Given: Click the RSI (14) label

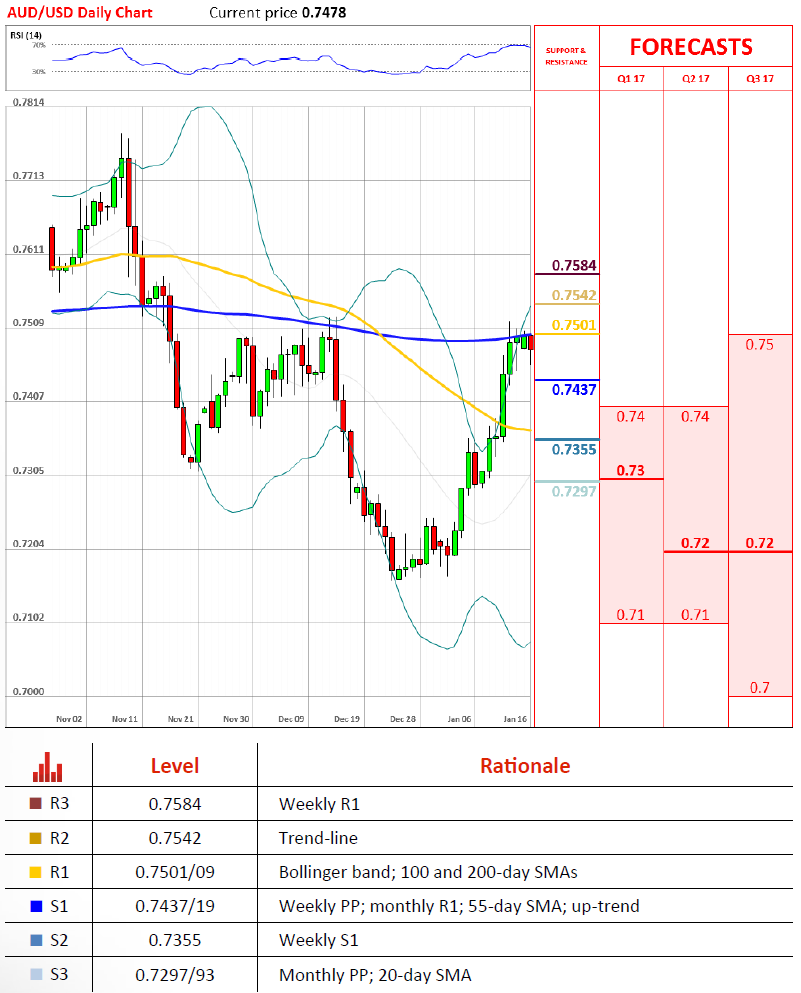Looking at the screenshot, I should 26,35.
